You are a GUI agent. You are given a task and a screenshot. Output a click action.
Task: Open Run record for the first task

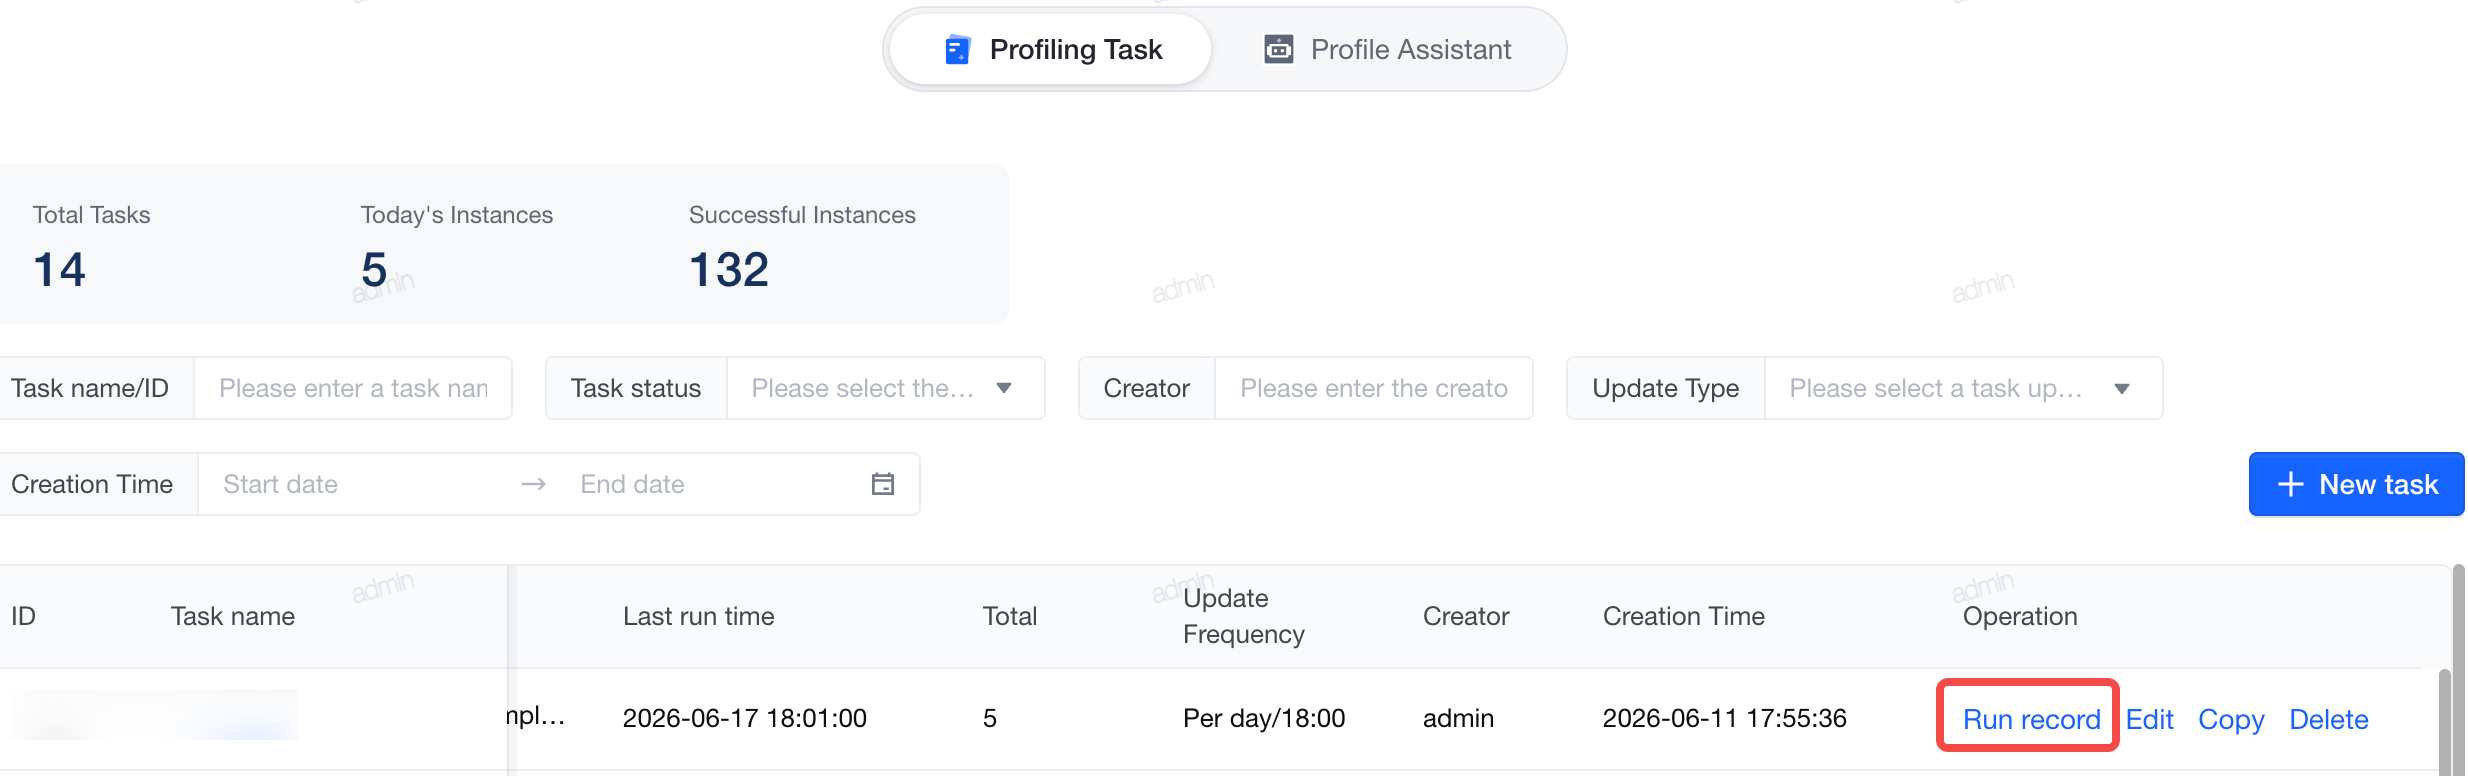coord(2031,719)
